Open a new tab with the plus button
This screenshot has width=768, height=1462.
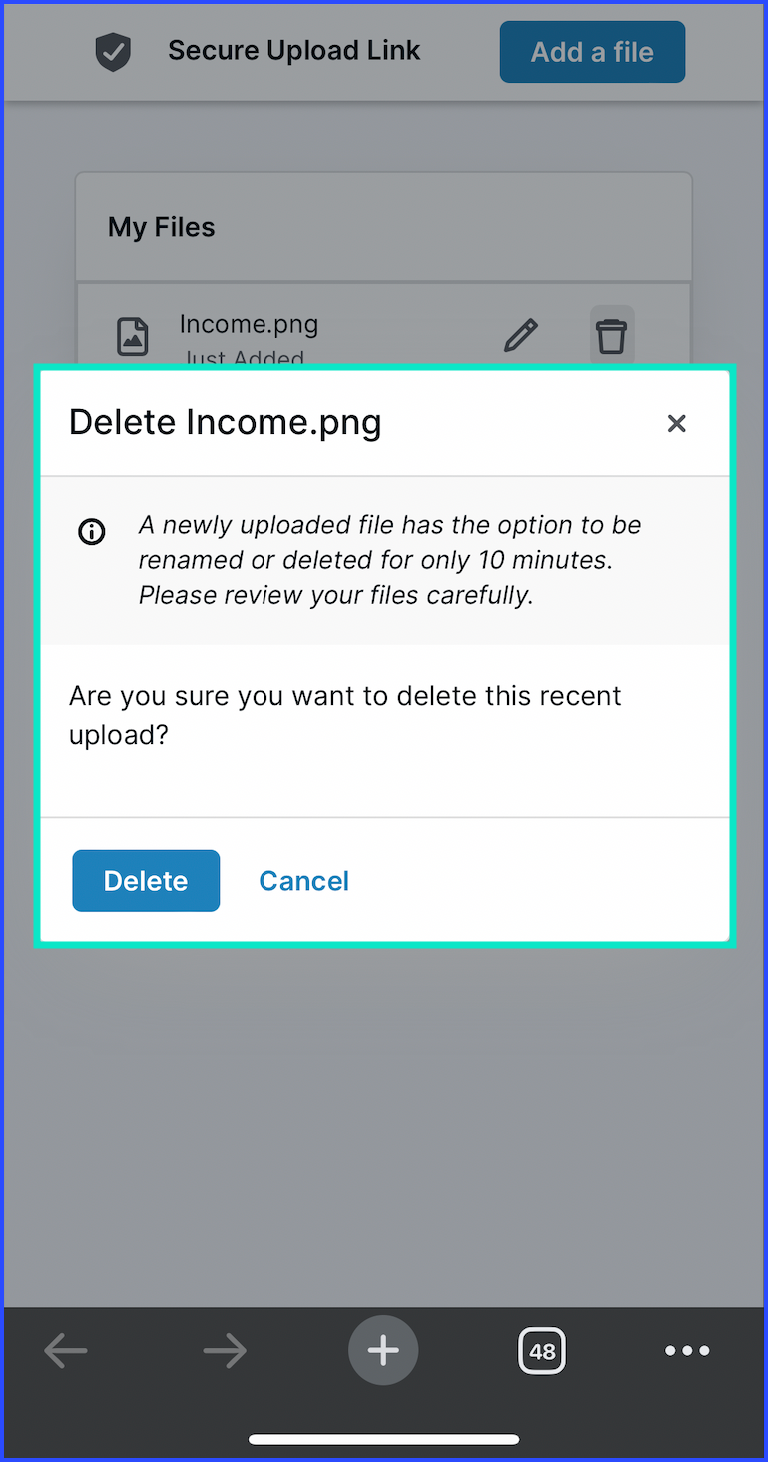click(383, 1351)
